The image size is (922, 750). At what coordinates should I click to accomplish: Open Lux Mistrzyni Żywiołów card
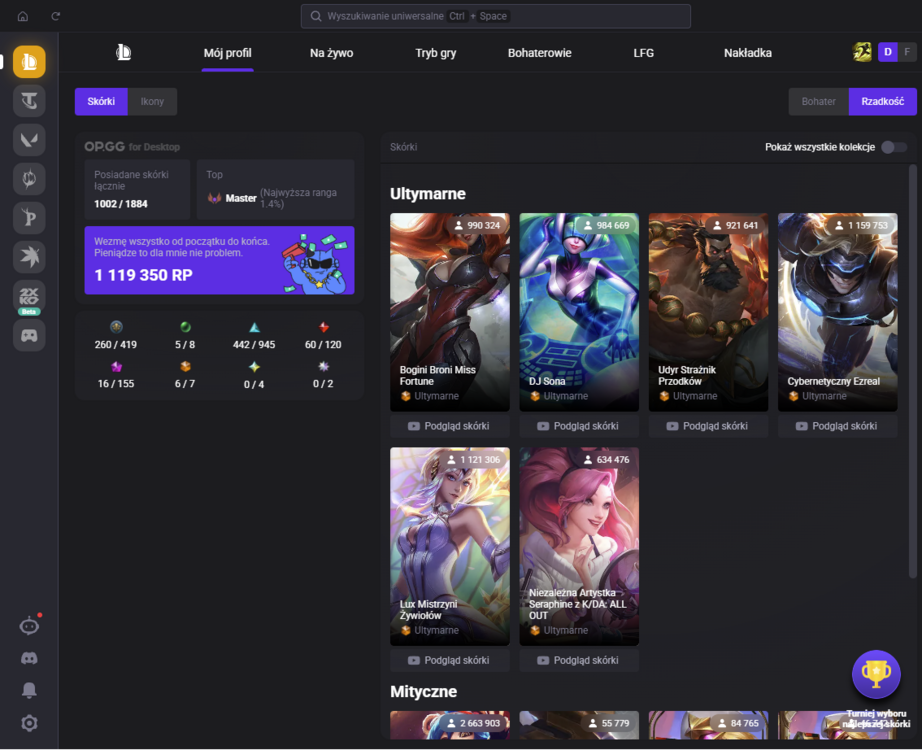[450, 546]
